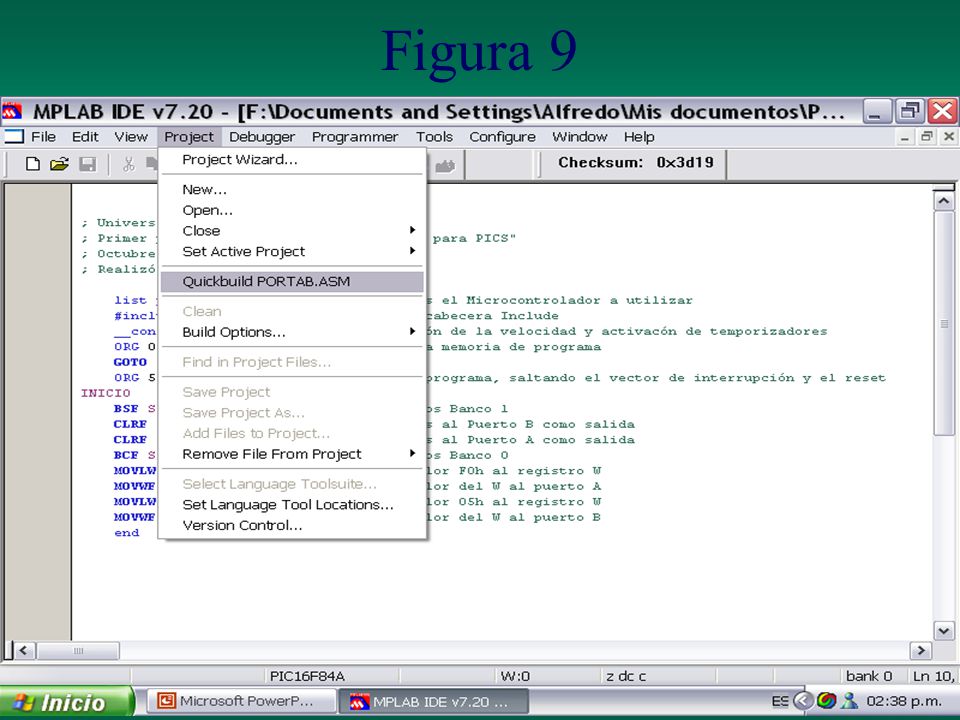Click the vertical scrollbar up arrow
960x720 pixels.
[x=943, y=201]
